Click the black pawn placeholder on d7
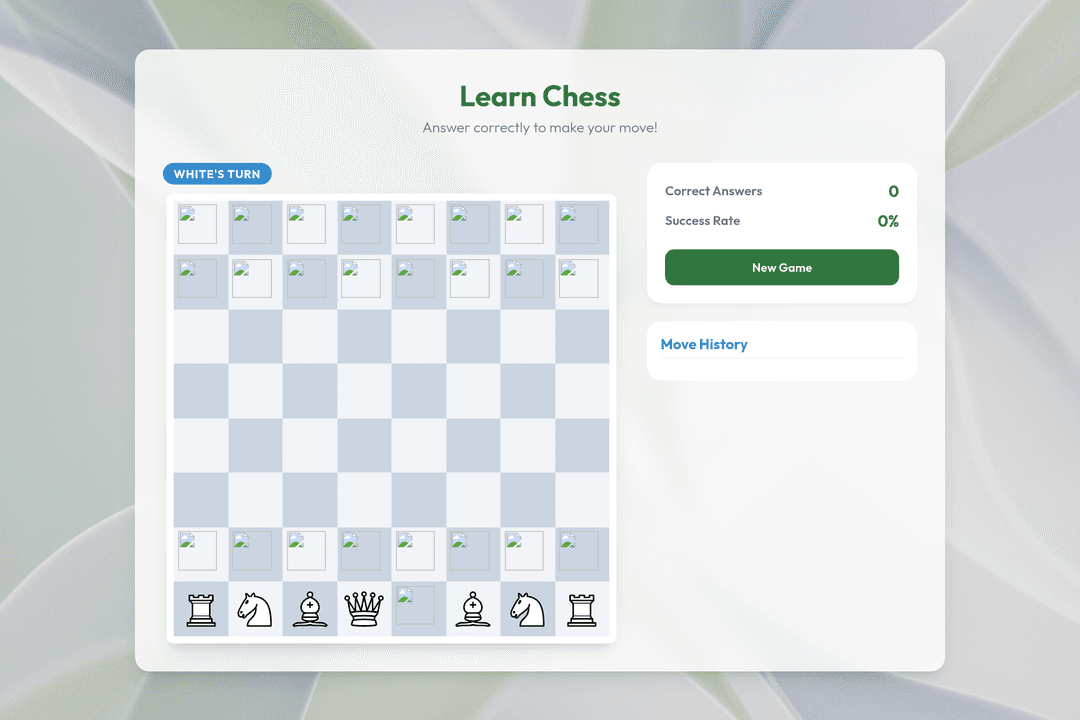1080x720 pixels. [361, 278]
